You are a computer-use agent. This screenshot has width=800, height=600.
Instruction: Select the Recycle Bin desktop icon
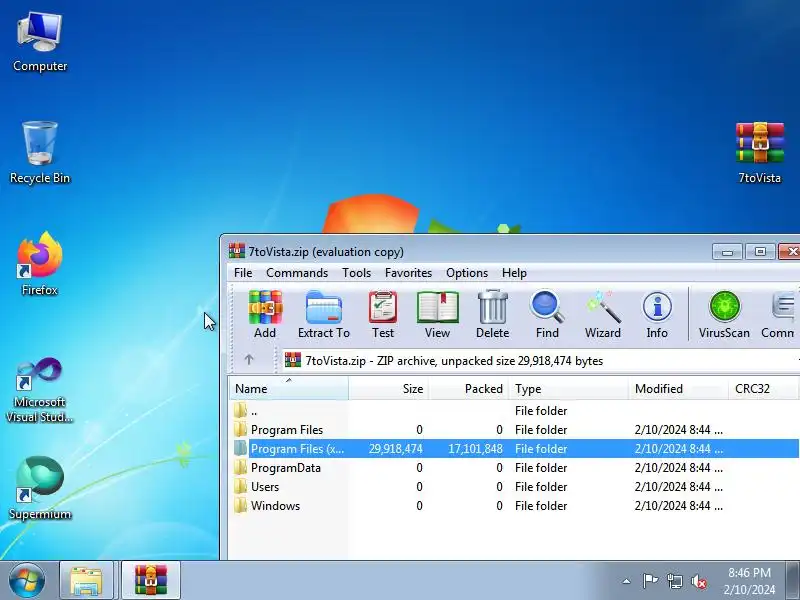(x=40, y=152)
